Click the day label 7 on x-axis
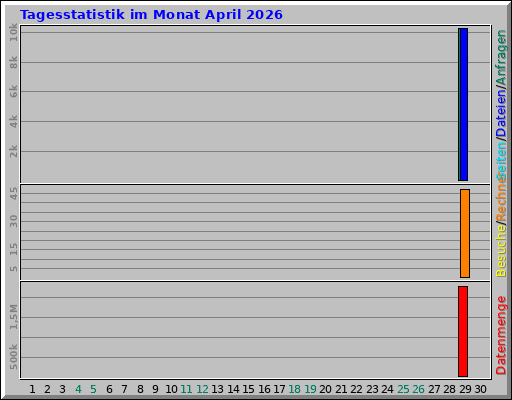This screenshot has width=512, height=400. (124, 389)
